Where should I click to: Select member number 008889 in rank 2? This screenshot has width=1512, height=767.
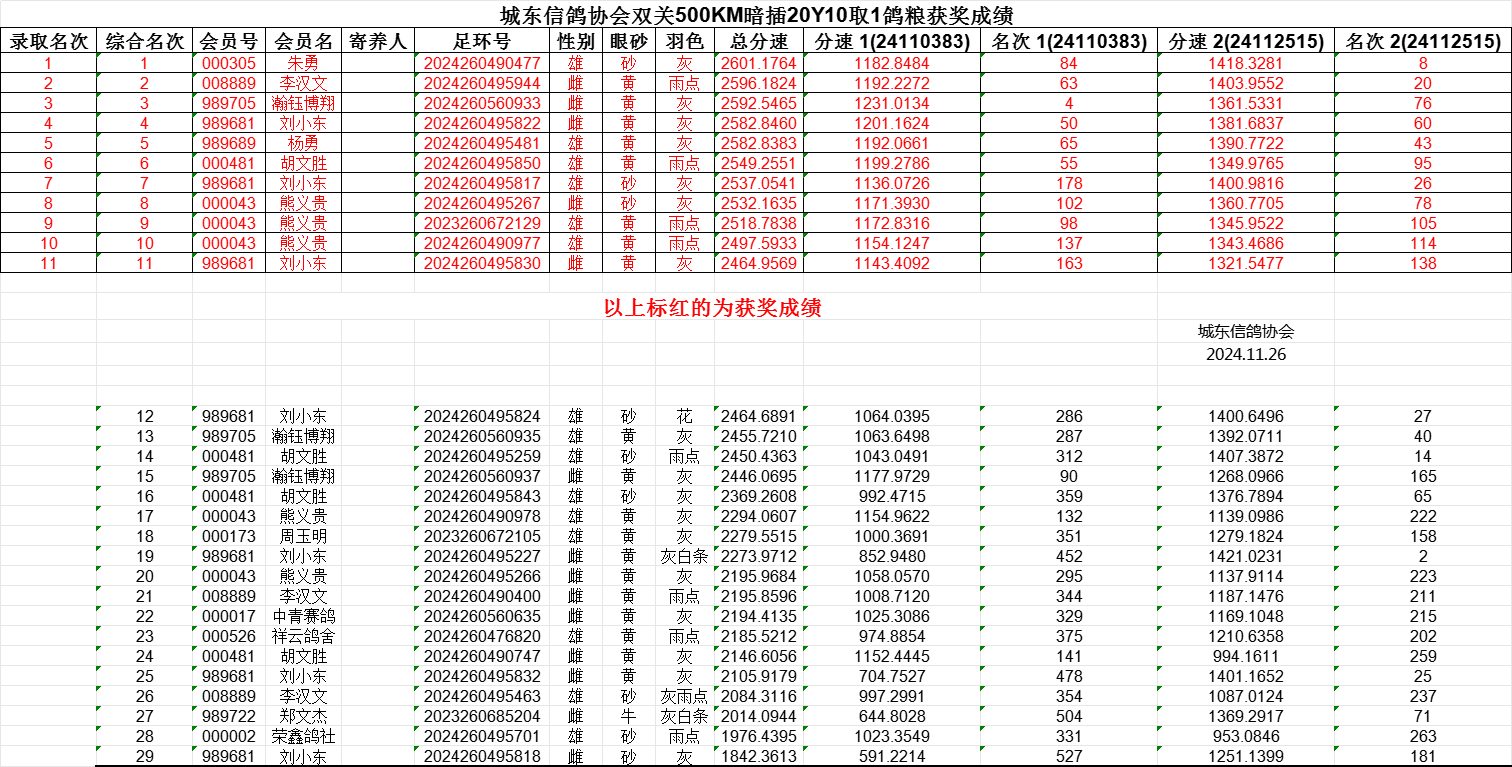click(x=229, y=83)
